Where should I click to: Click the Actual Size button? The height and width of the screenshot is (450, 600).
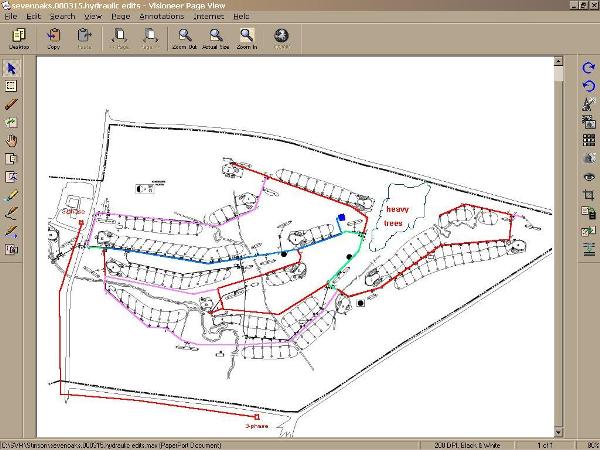(x=215, y=38)
